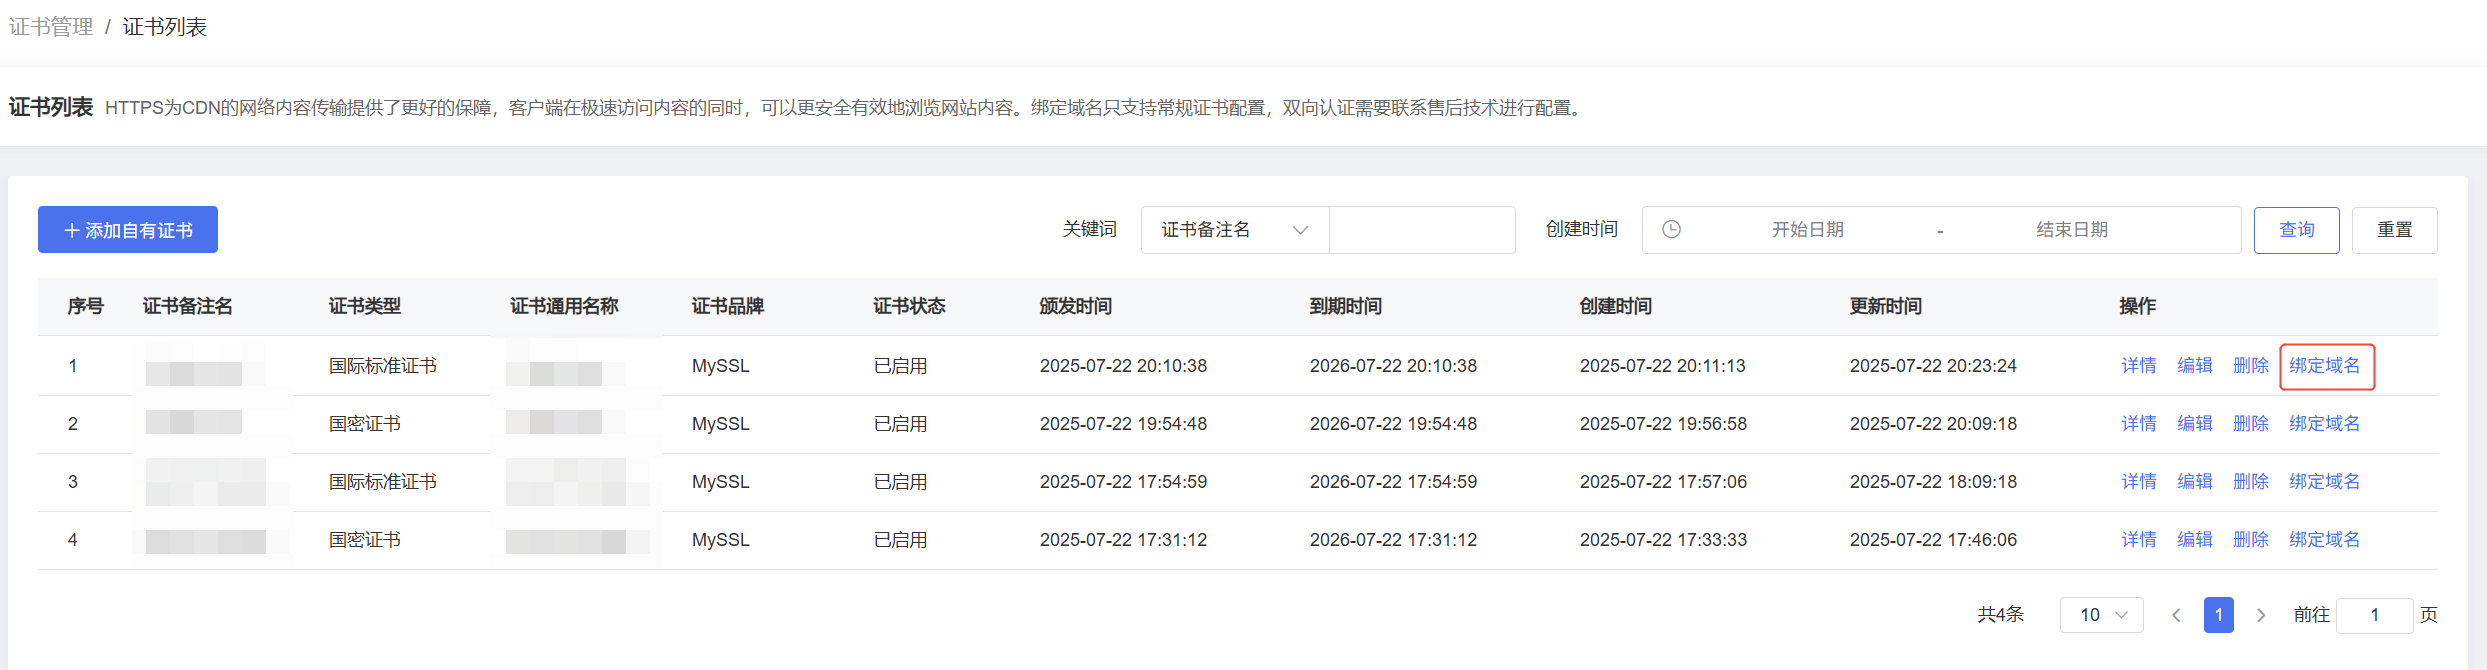Click update time 2025-07-22 17:46:06
The height and width of the screenshot is (670, 2487).
coord(1933,540)
